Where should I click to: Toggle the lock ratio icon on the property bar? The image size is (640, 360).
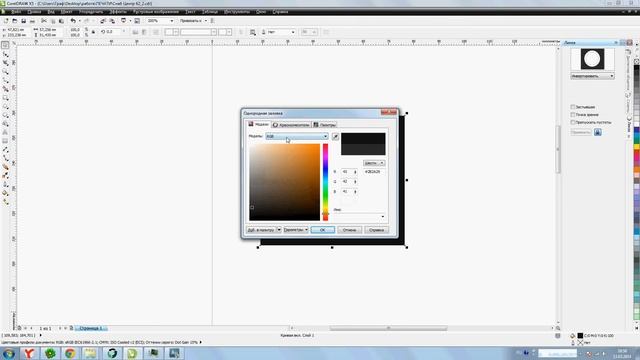[x=93, y=32]
